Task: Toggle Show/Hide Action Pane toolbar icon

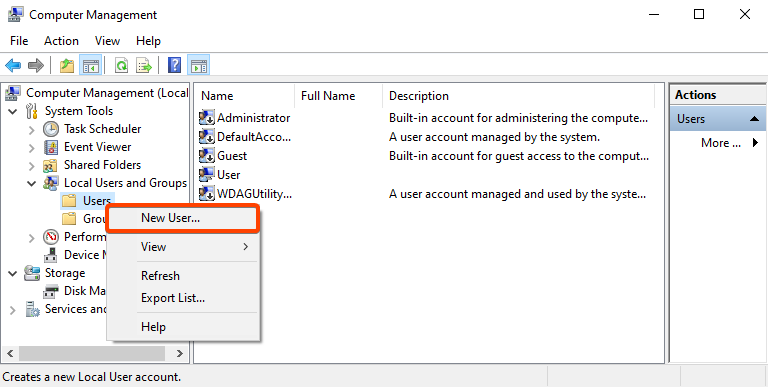Action: 198,65
